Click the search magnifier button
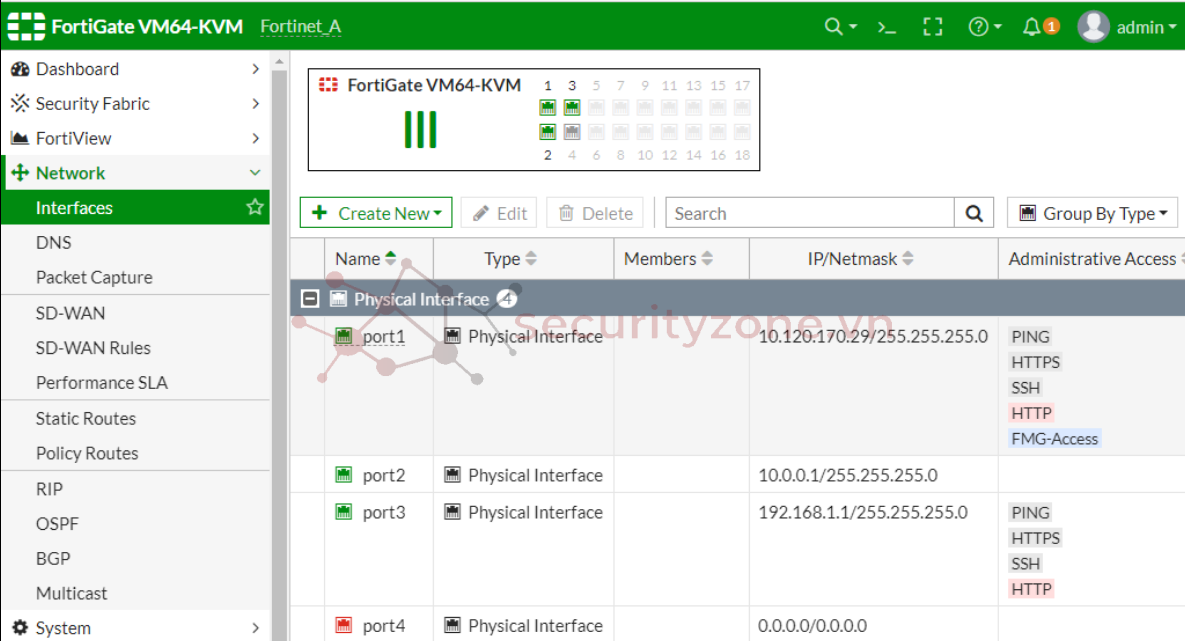The height and width of the screenshot is (641, 1185). click(x=974, y=213)
